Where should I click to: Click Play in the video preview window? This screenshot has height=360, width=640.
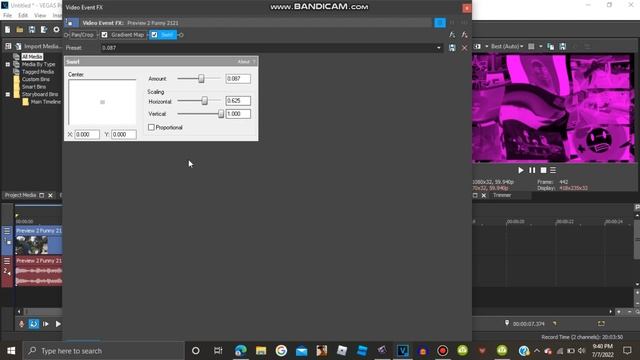(521, 170)
